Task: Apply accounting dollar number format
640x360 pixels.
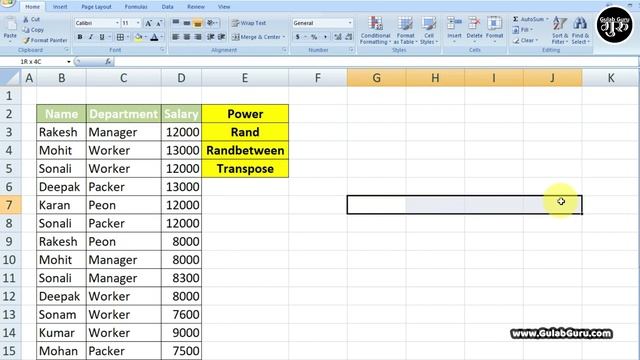Action: point(298,37)
